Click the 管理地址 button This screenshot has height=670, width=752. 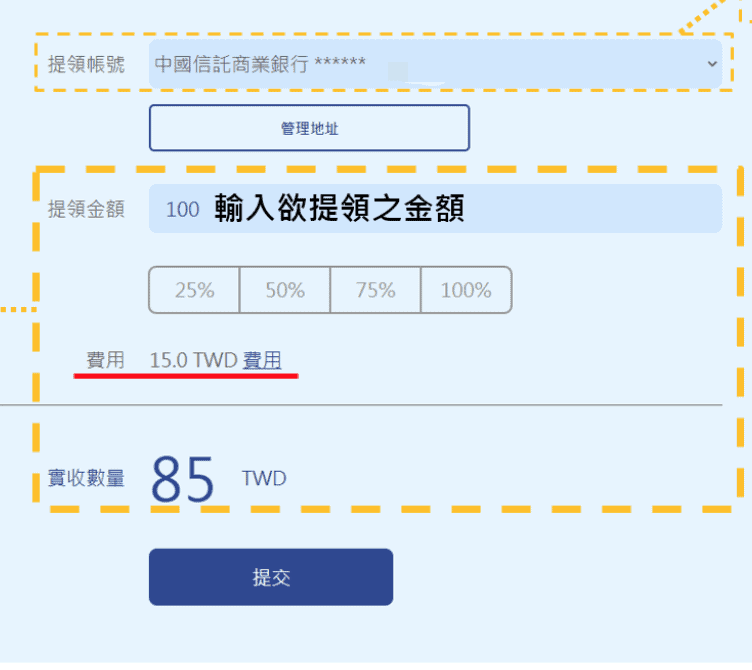point(309,128)
